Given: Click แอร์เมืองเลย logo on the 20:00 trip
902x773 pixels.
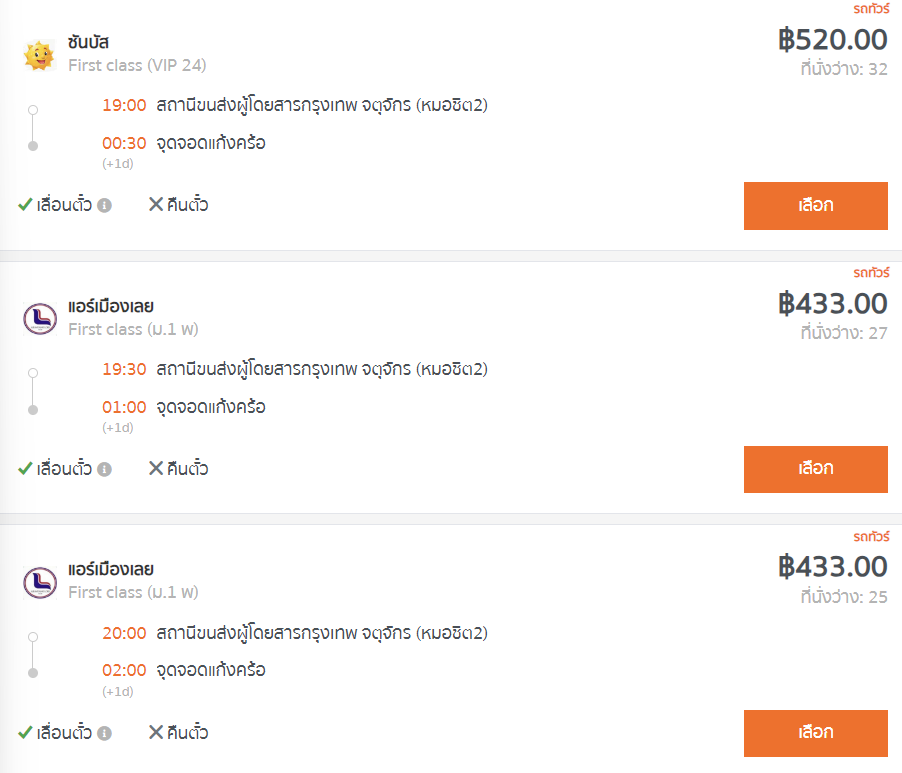Looking at the screenshot, I should [40, 583].
